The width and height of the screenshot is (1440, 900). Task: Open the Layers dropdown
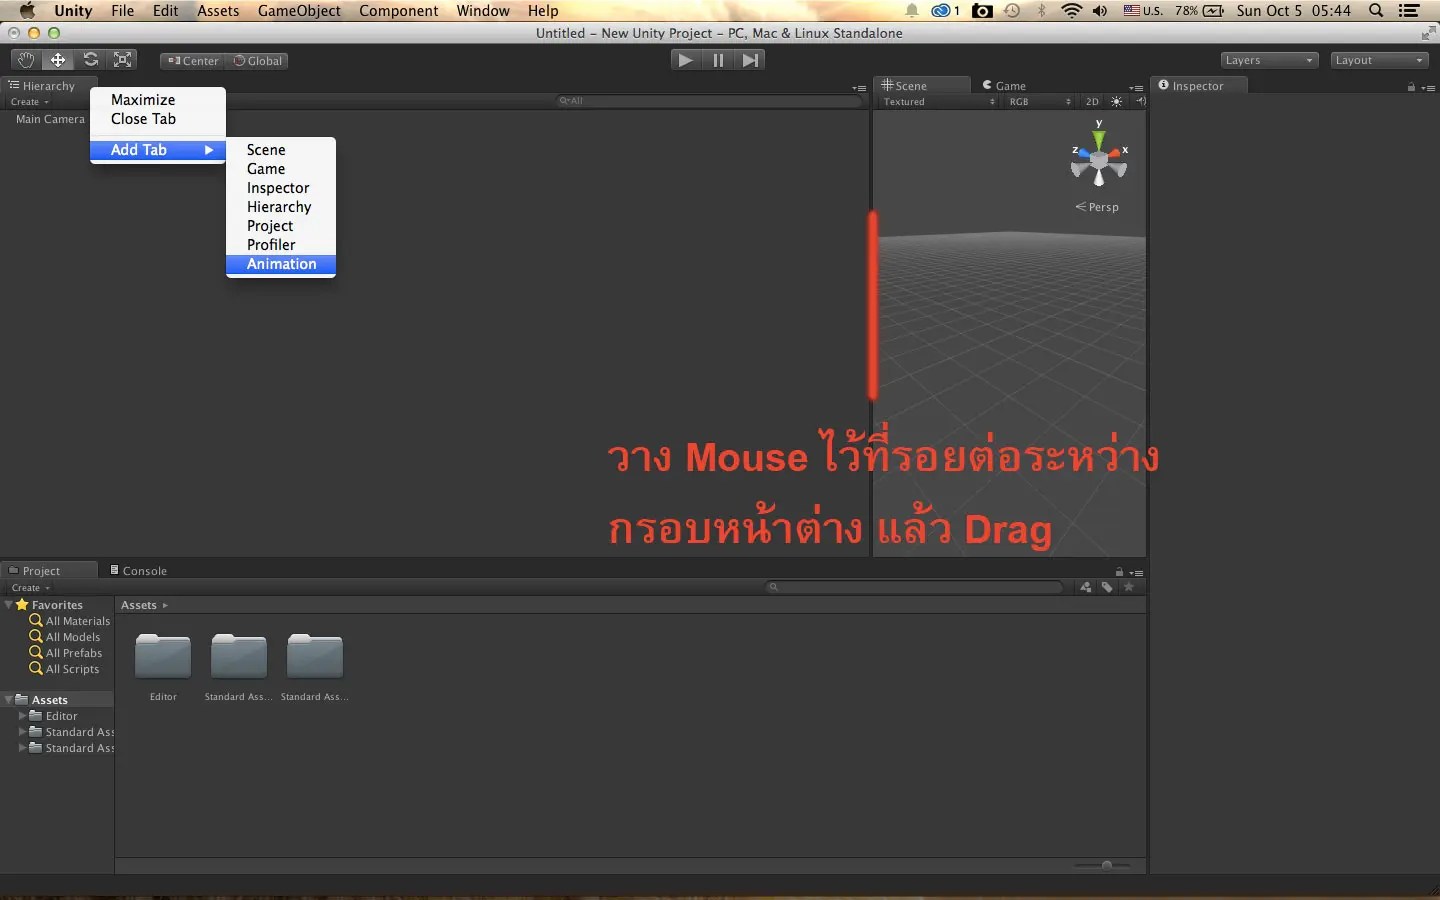(x=1267, y=60)
